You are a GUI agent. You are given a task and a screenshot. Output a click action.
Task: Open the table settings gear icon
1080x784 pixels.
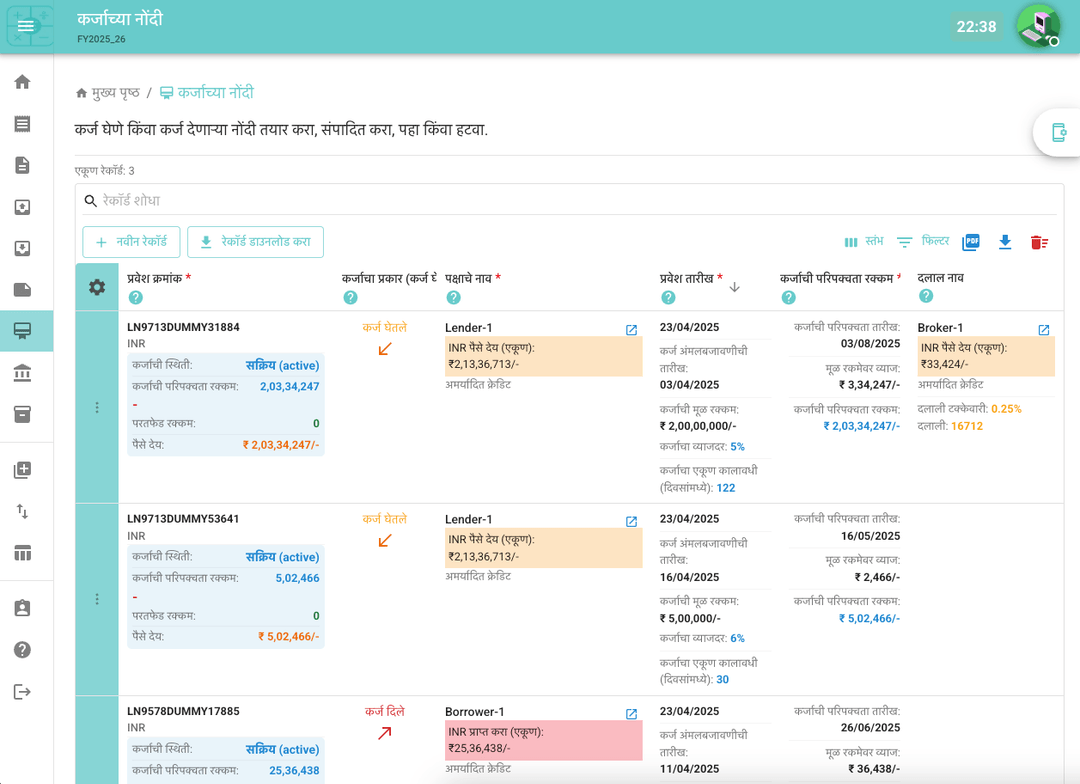(x=97, y=288)
